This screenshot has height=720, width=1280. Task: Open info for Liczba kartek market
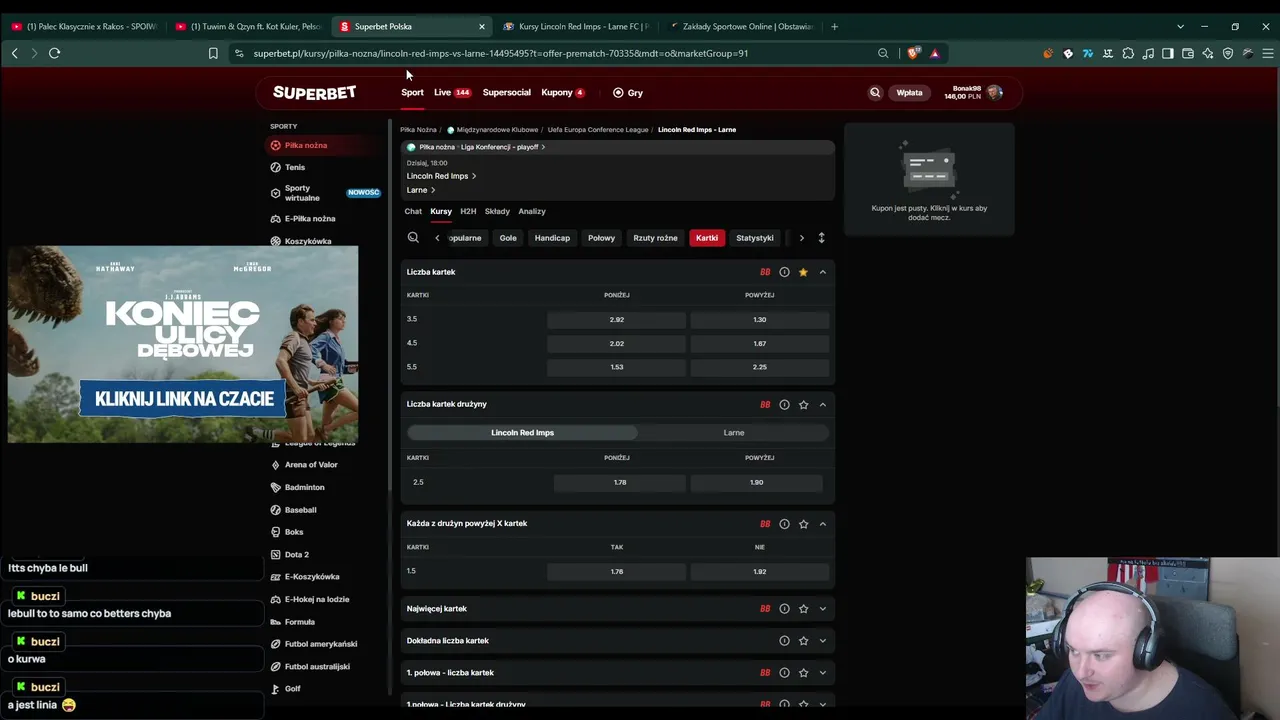(x=784, y=272)
